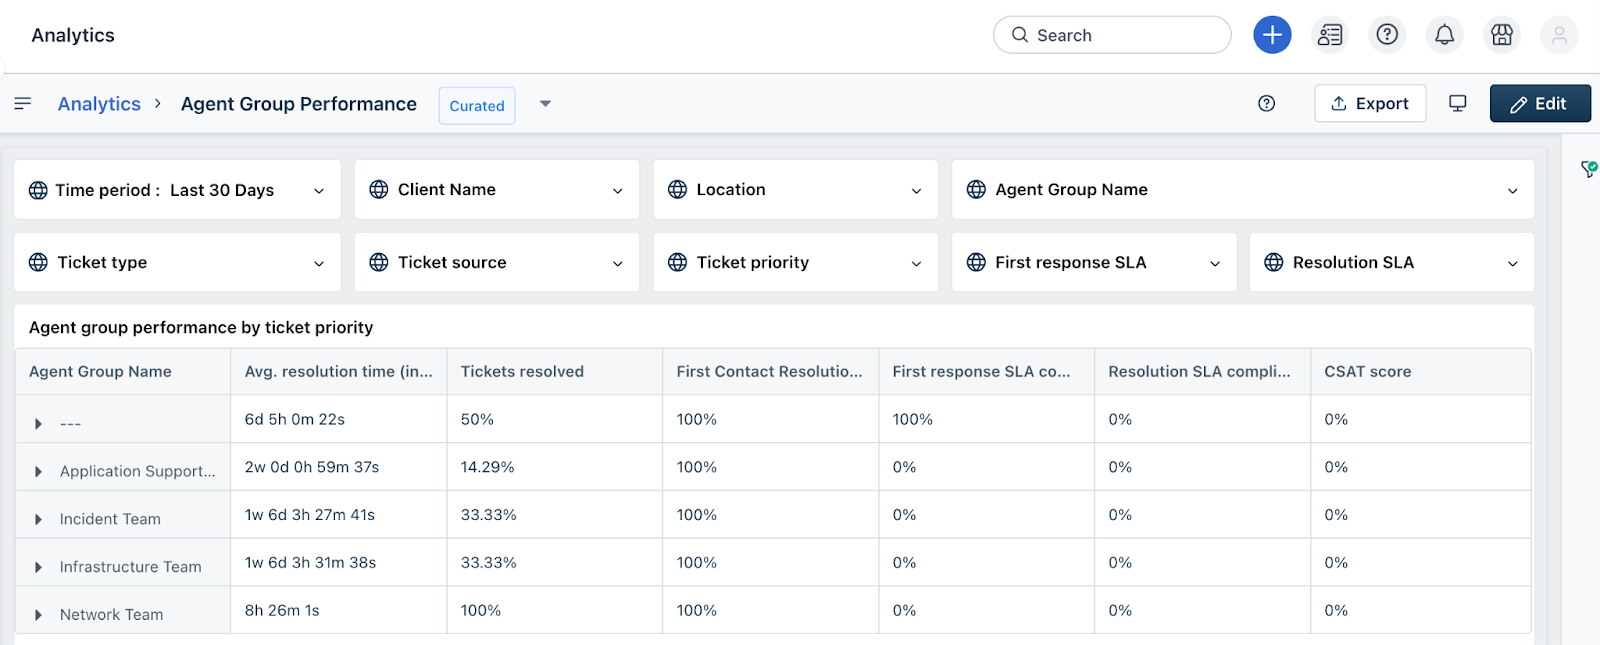1600x645 pixels.
Task: Click the user profile avatar
Action: 1558,35
